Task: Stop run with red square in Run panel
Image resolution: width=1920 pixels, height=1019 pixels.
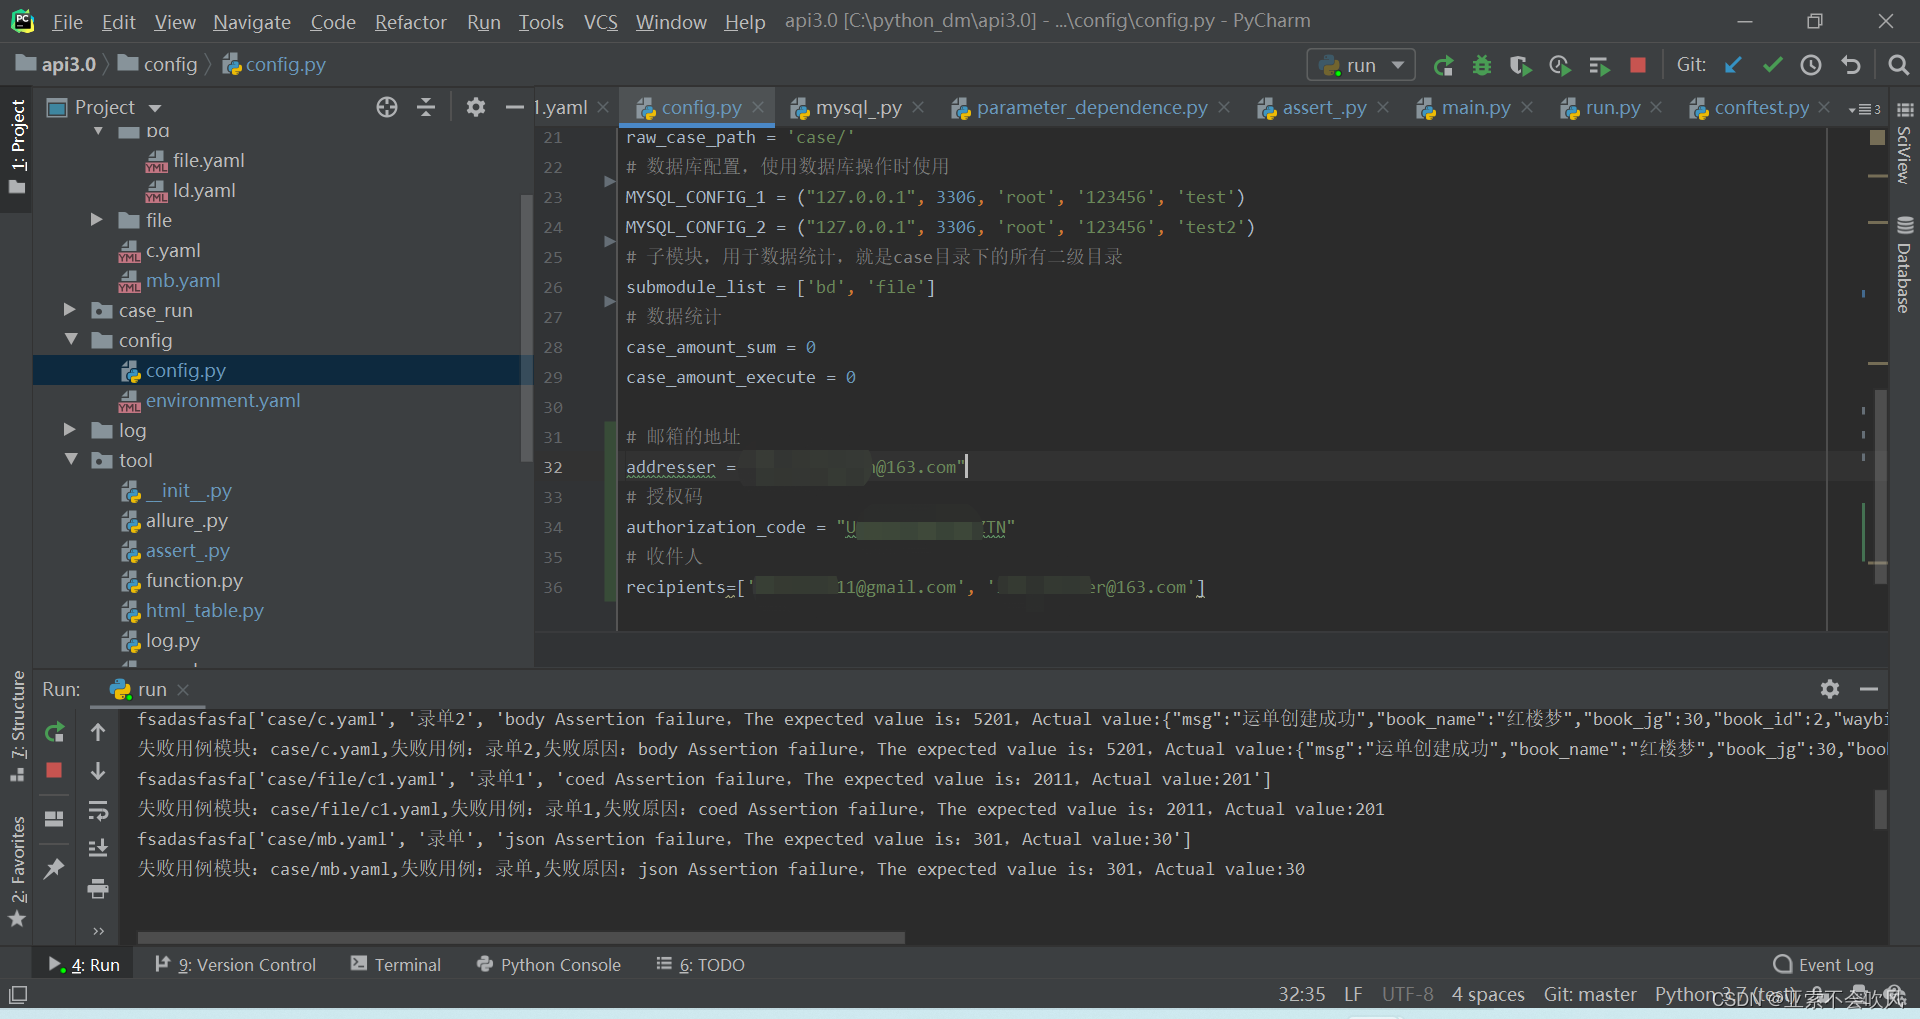Action: tap(54, 770)
